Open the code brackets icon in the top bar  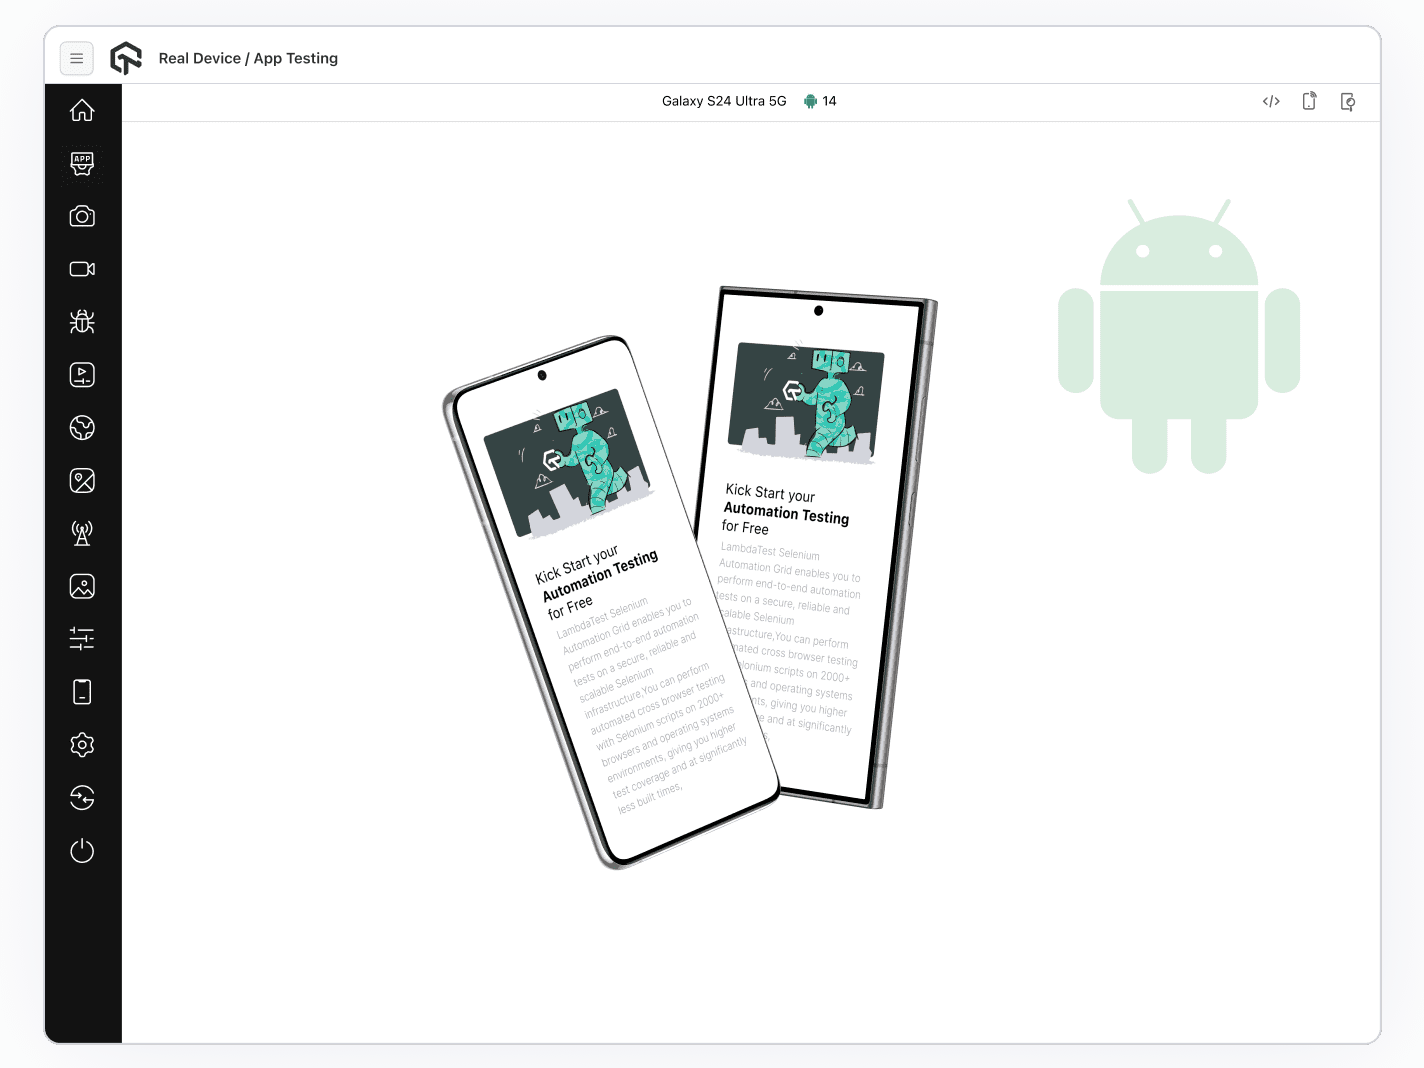(1271, 101)
